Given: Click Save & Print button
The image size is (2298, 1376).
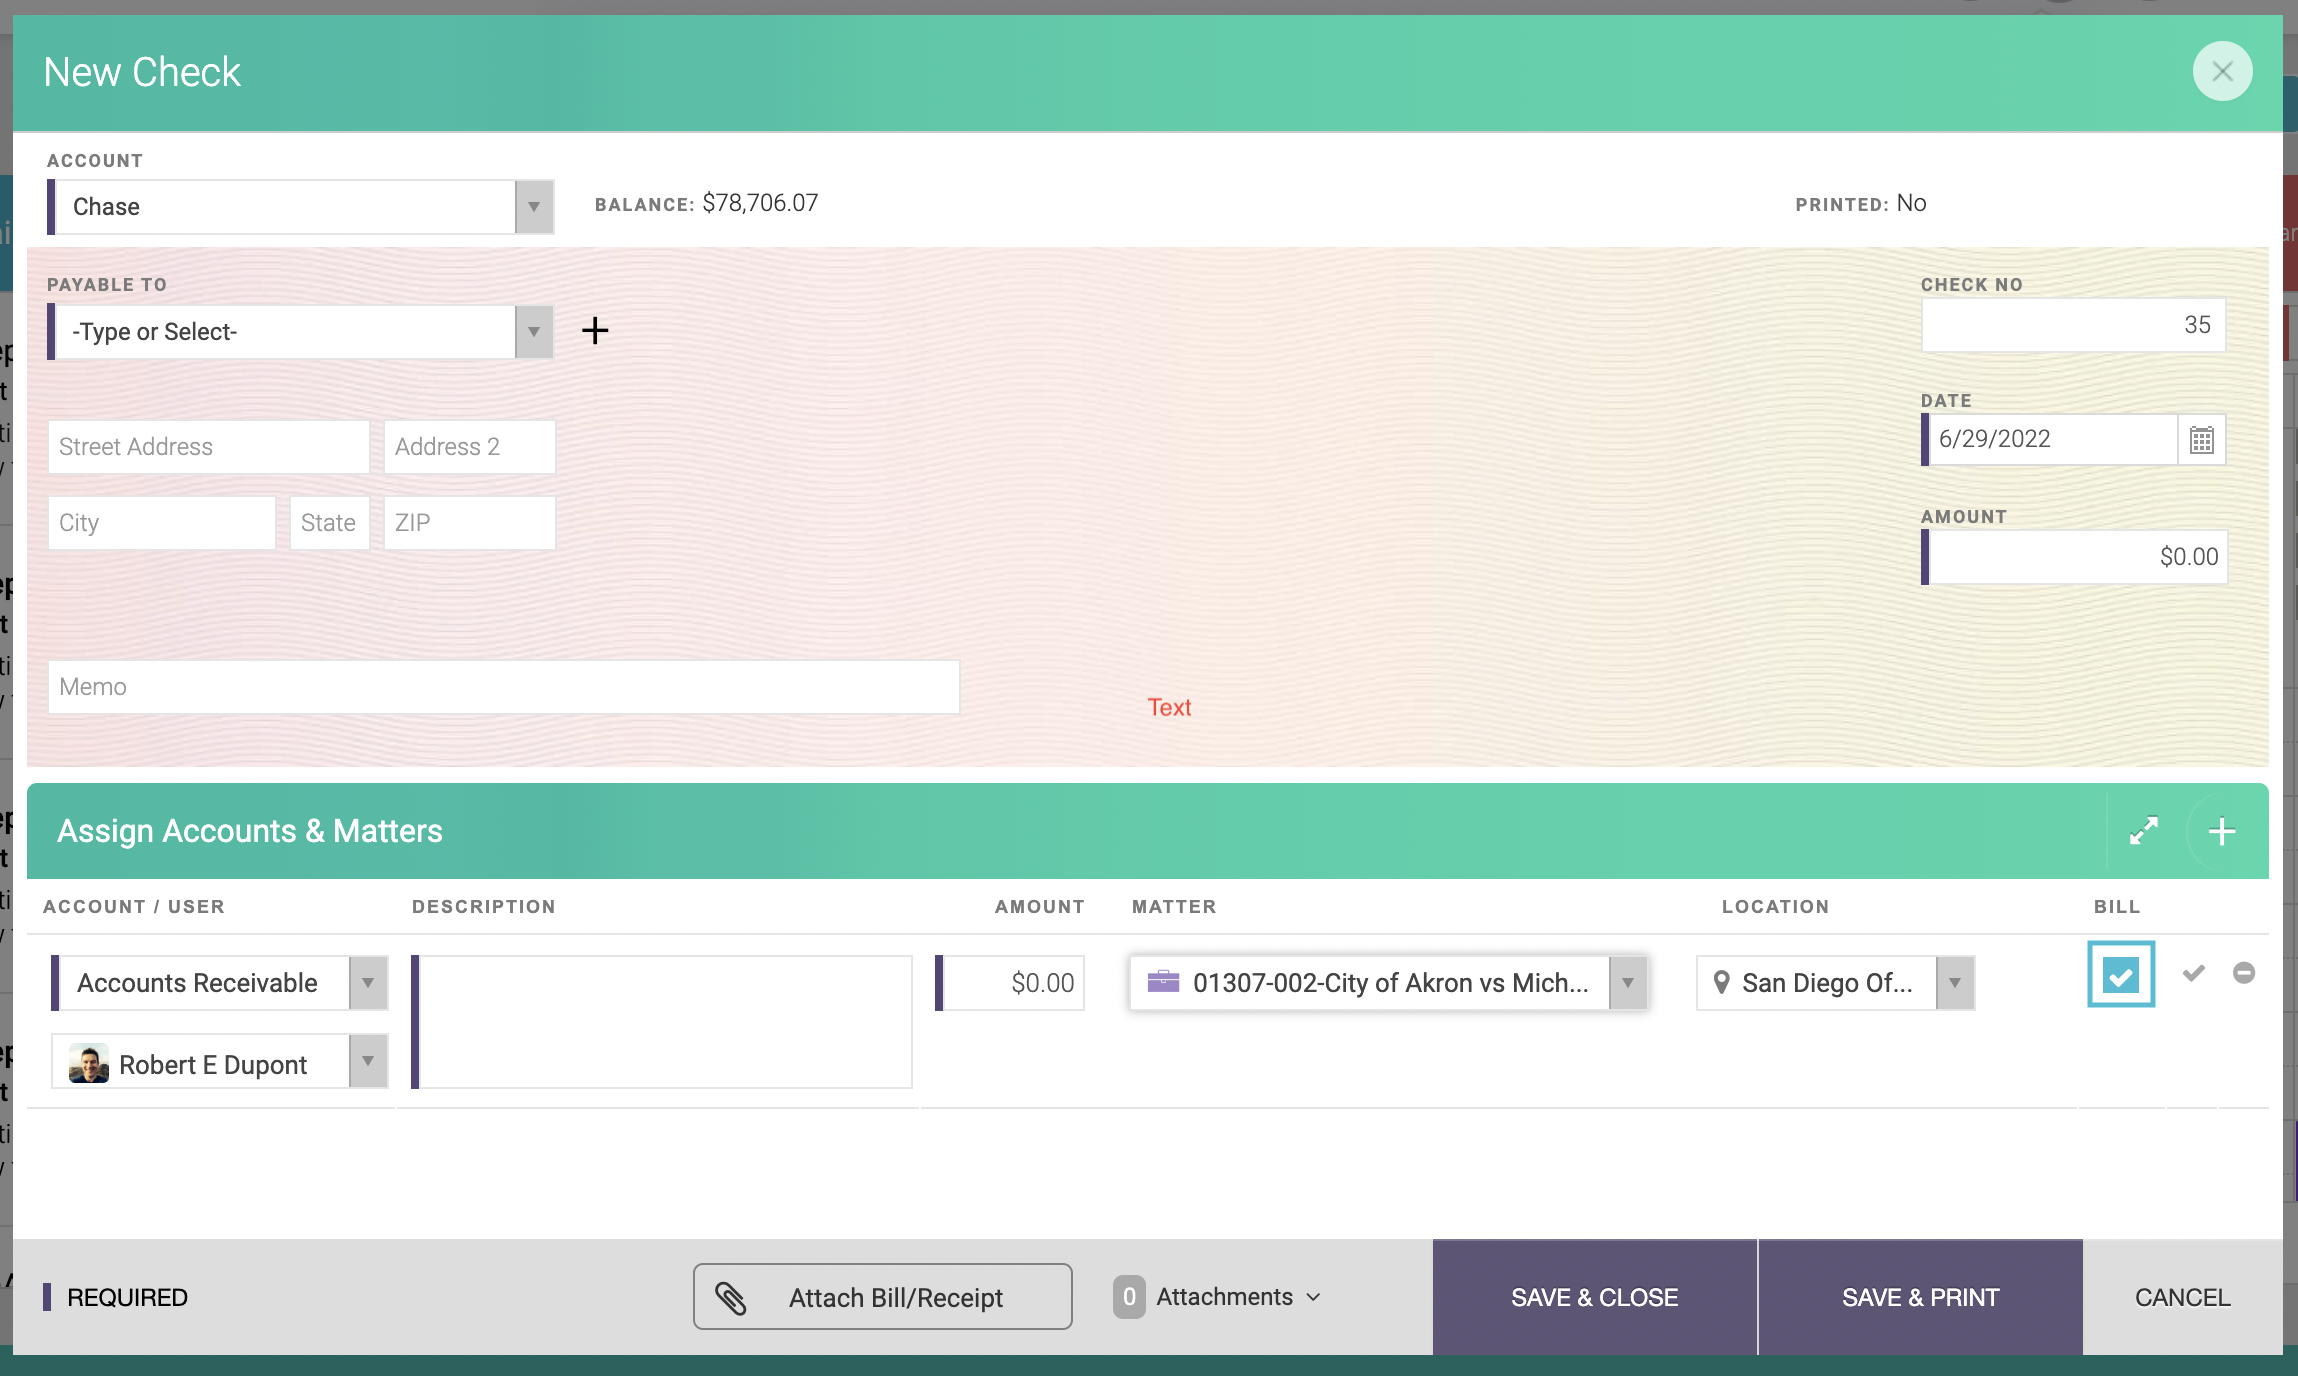Looking at the screenshot, I should coord(1920,1297).
